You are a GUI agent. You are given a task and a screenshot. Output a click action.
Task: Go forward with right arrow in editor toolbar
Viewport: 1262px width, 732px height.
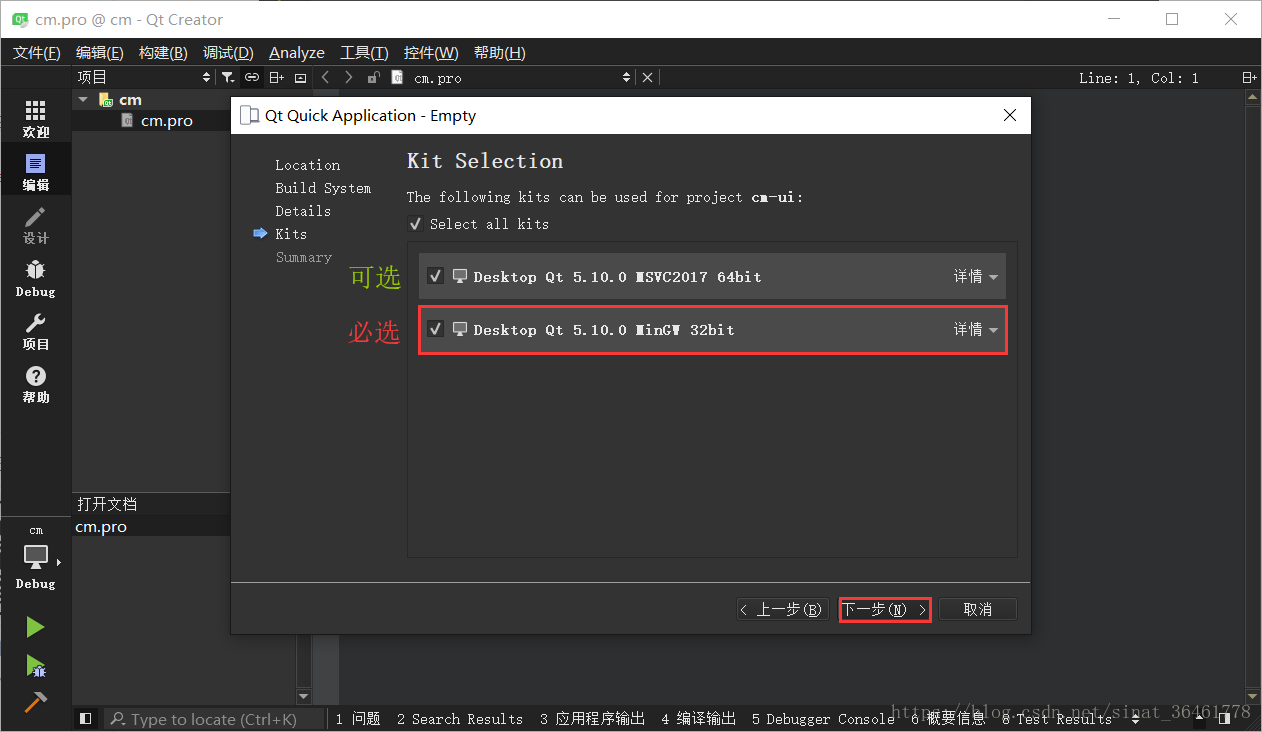[348, 77]
